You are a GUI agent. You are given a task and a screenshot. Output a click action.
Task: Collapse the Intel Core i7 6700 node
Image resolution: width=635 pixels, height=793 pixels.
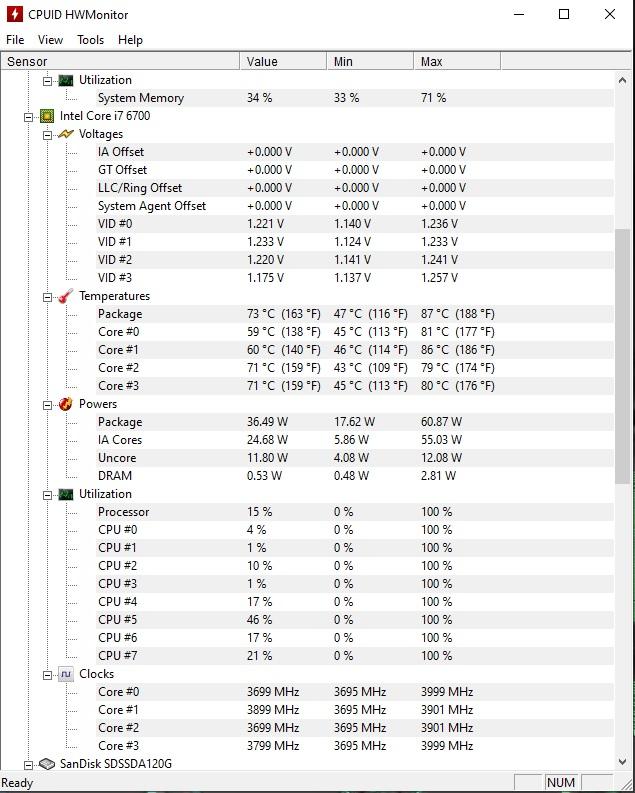click(28, 117)
